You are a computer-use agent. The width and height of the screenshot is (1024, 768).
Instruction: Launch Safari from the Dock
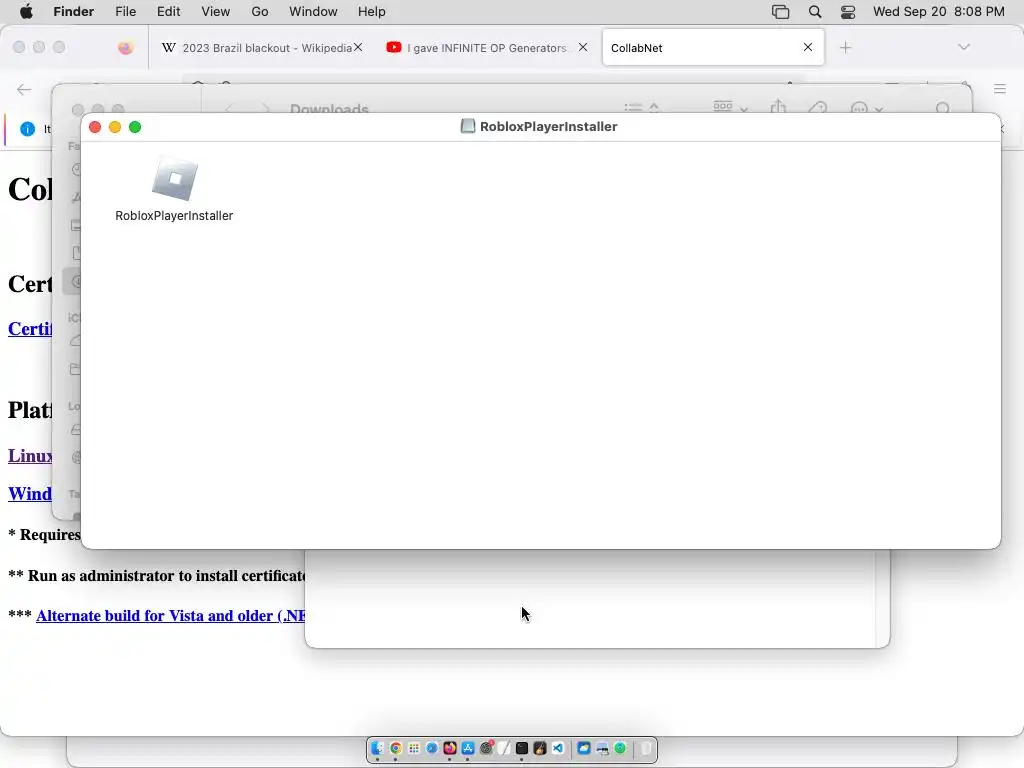point(432,748)
